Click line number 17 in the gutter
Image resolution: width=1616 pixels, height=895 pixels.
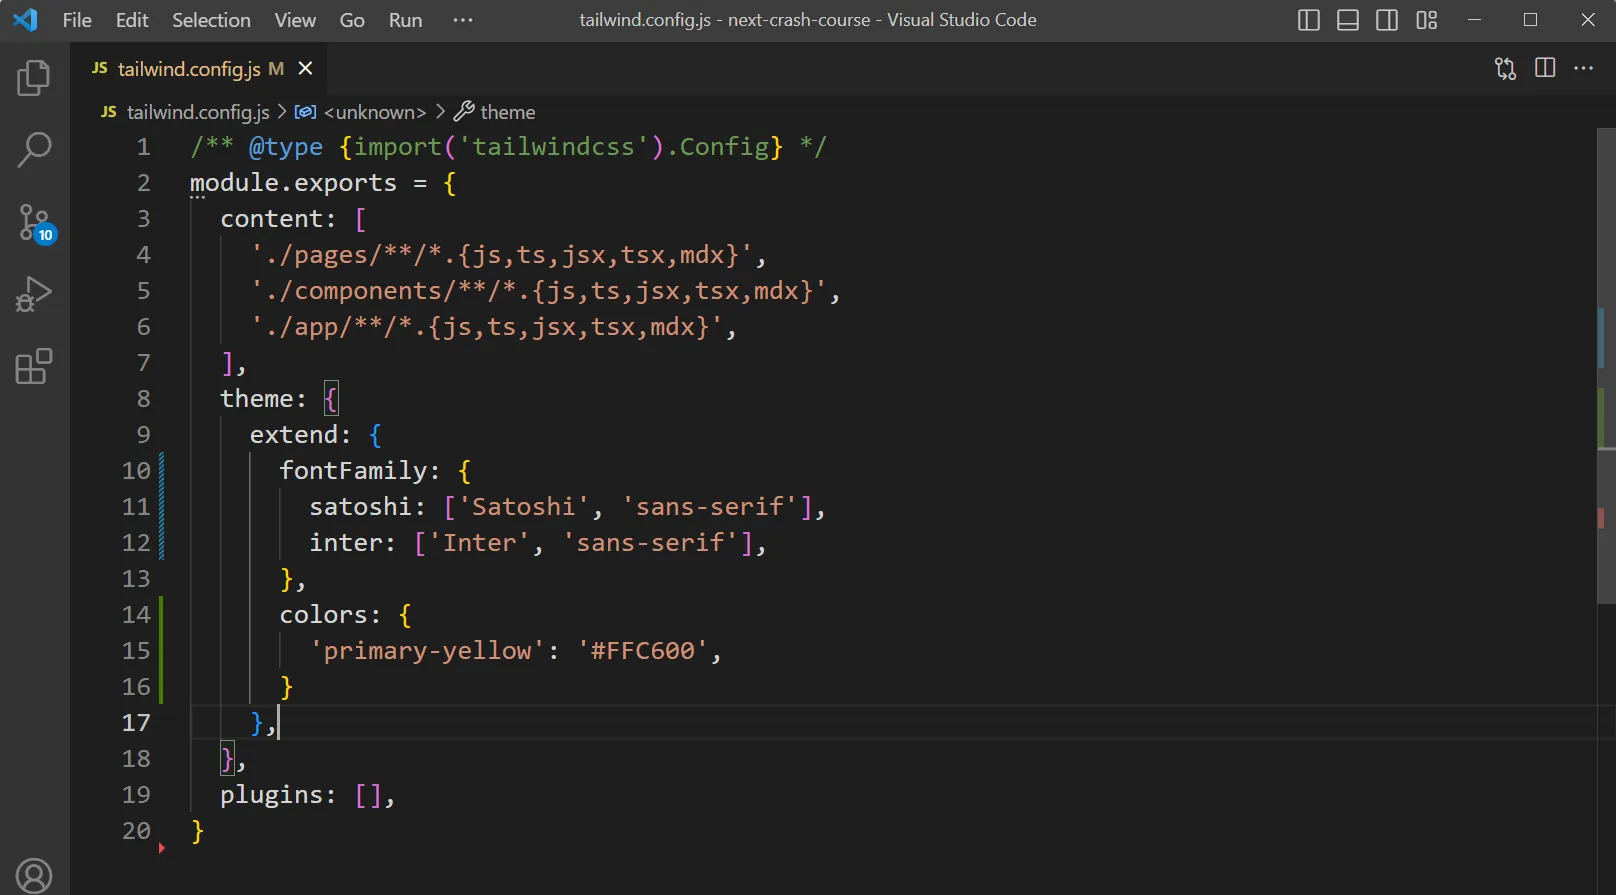coord(136,723)
